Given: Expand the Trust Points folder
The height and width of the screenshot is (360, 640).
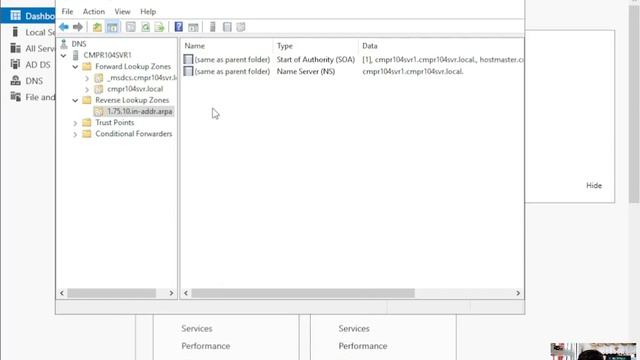Looking at the screenshot, I should [75, 123].
